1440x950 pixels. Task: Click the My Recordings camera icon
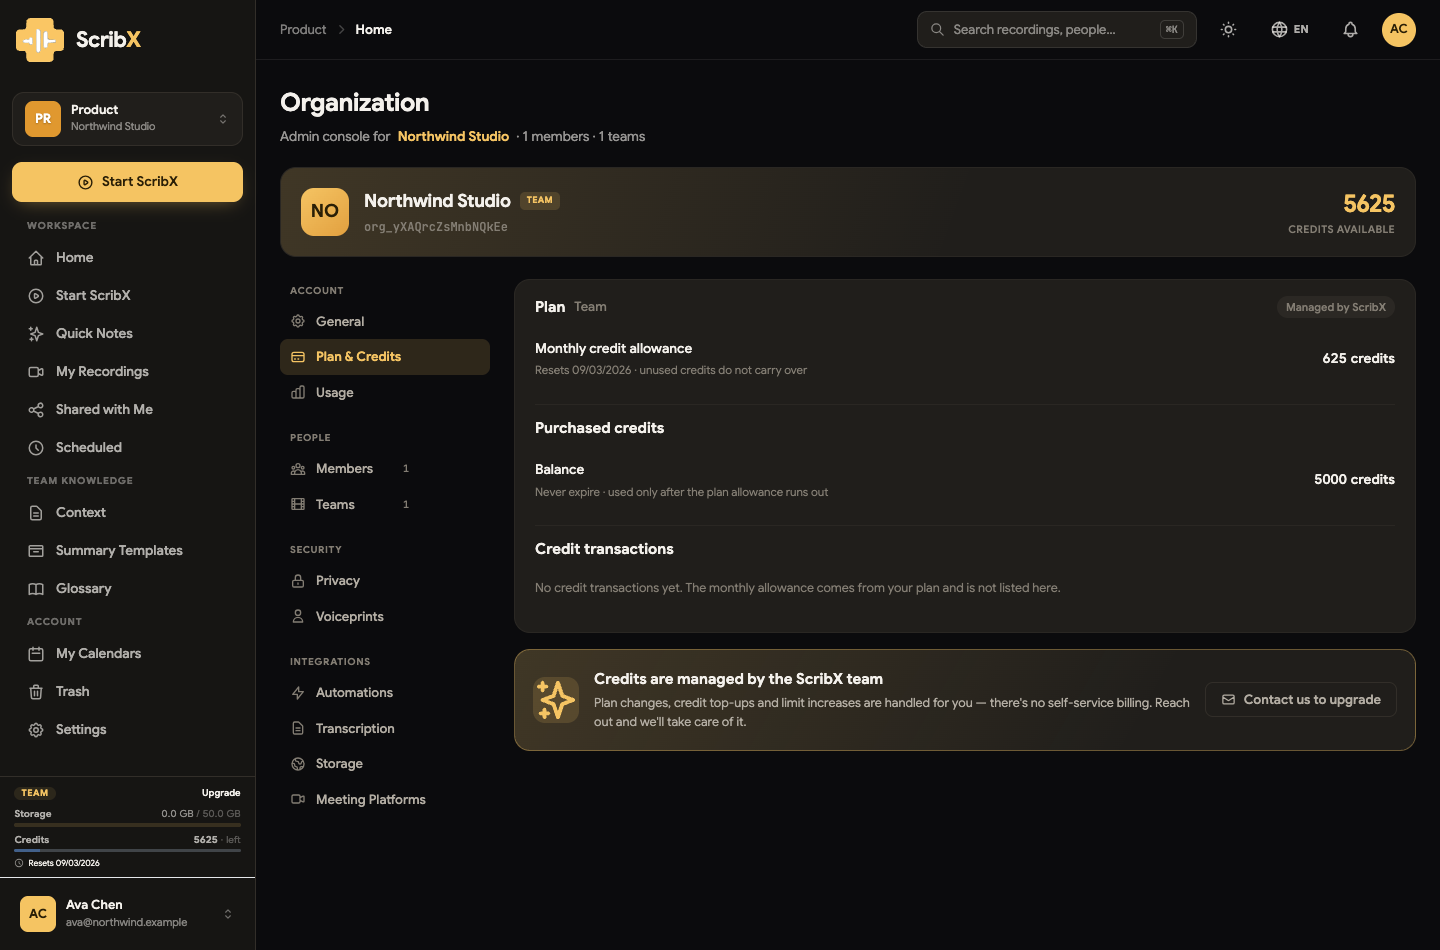pos(36,372)
